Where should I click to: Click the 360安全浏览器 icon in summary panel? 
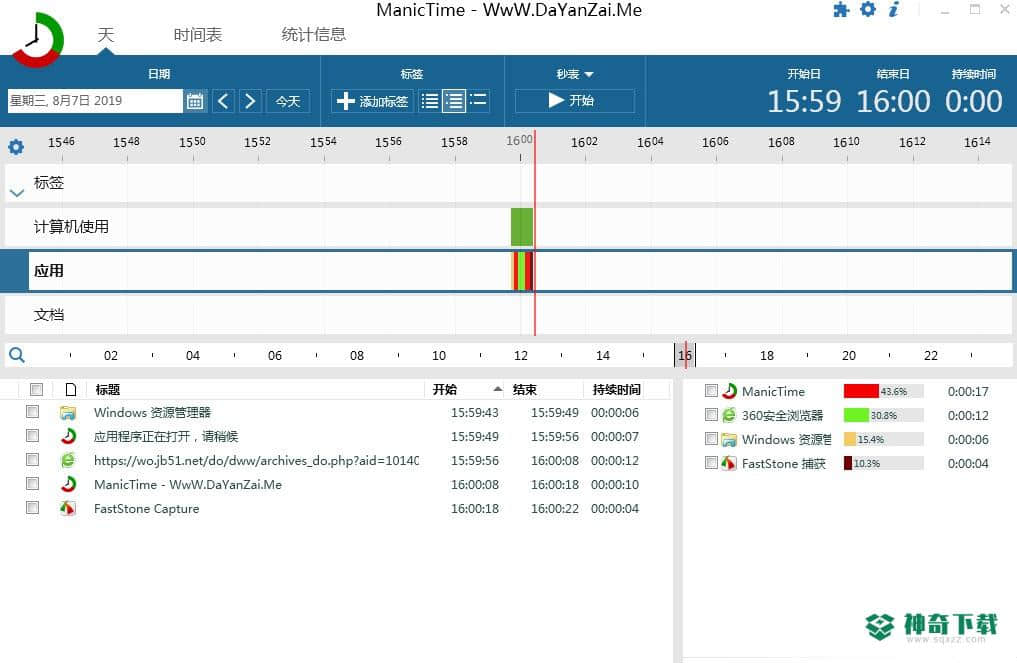pyautogui.click(x=729, y=415)
